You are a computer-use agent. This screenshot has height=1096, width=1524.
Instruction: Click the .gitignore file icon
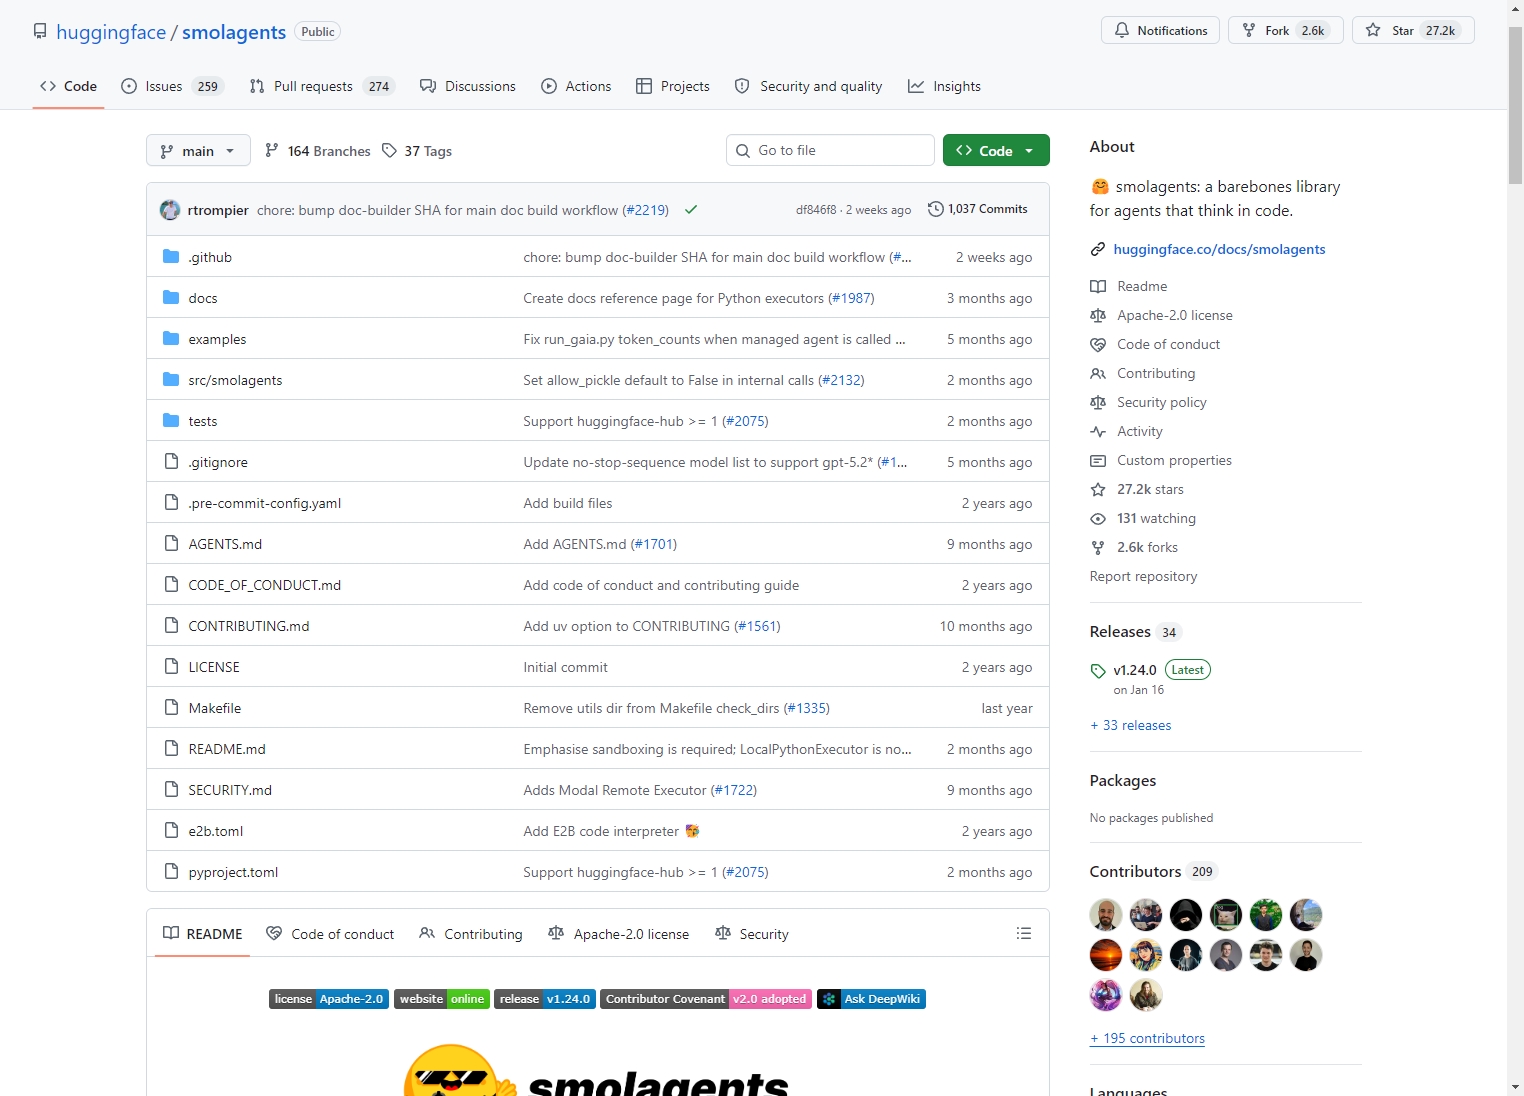click(171, 462)
